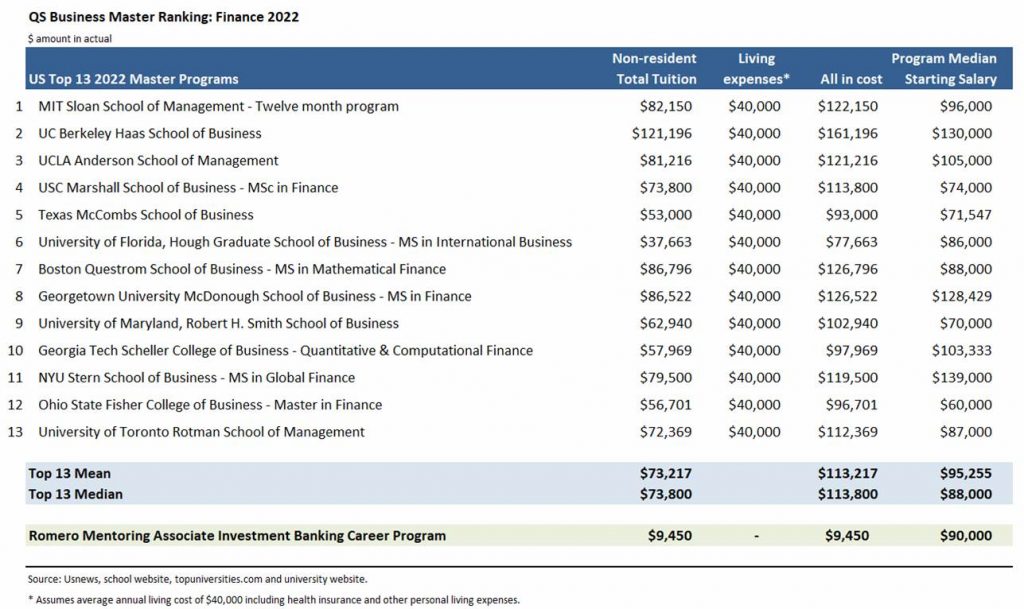Click UCLA Anderson starting salary $105,000
1024x609 pixels.
click(x=962, y=161)
